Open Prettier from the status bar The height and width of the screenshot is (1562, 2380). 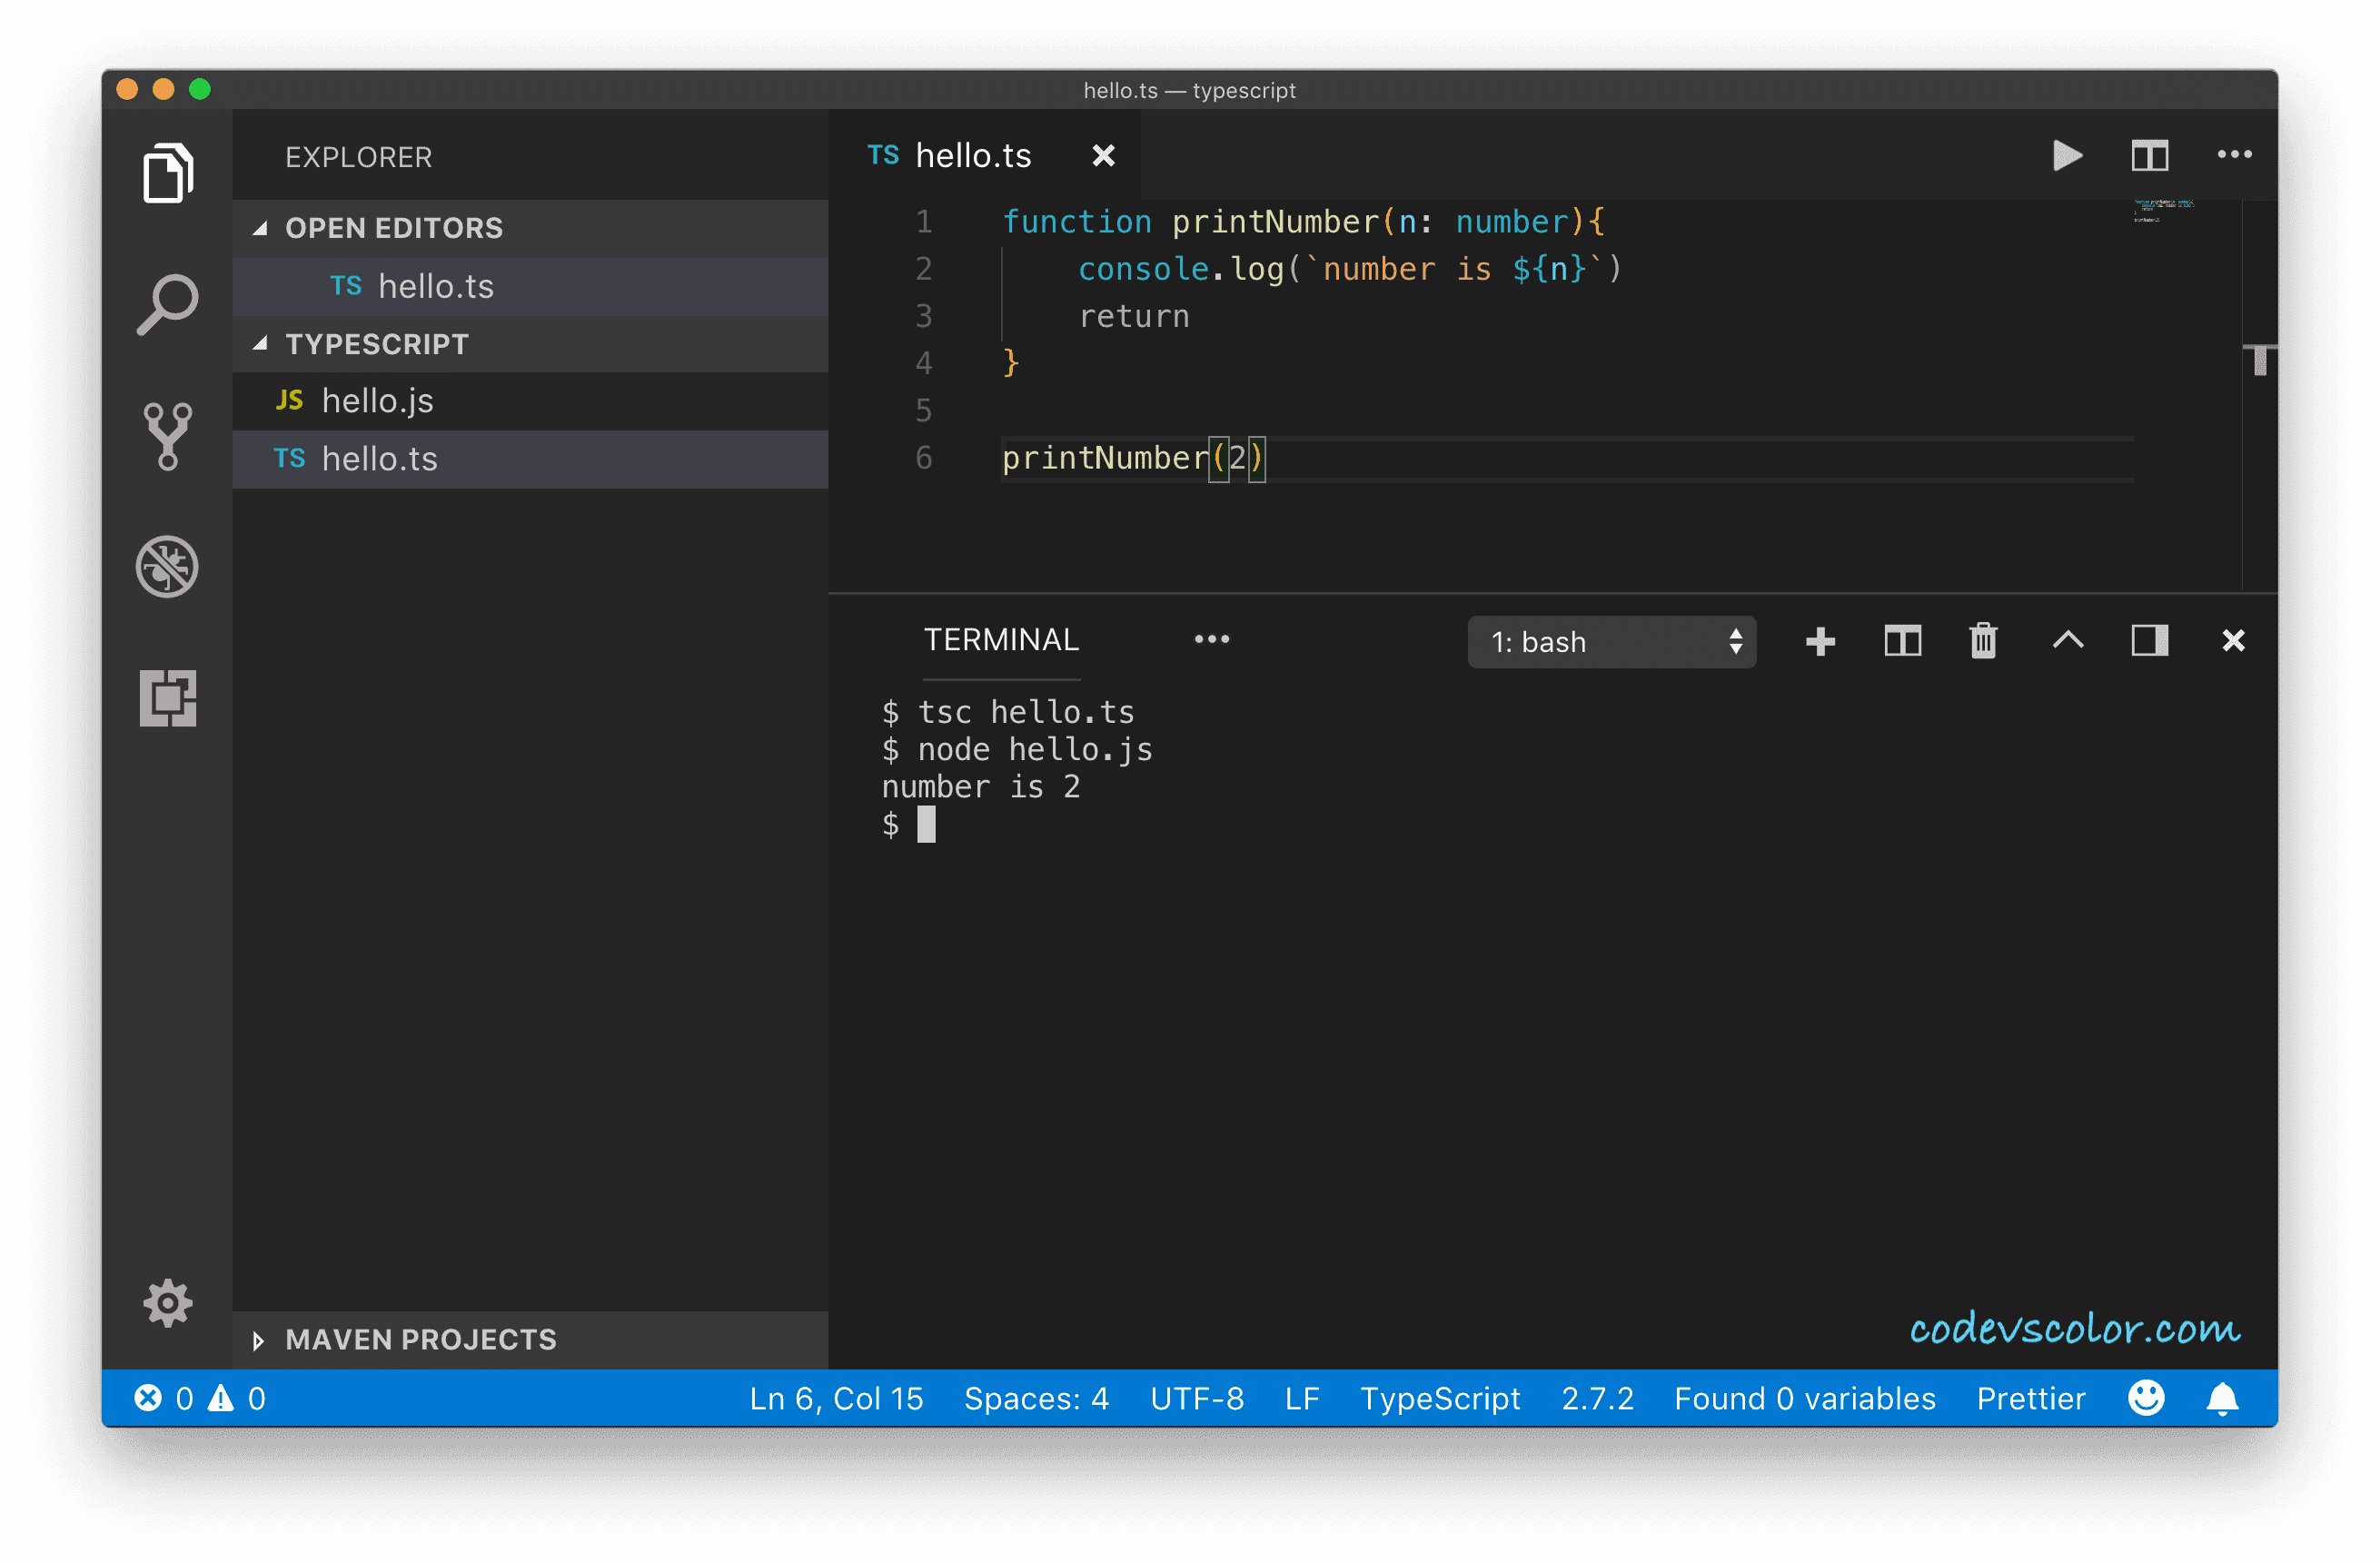coord(2031,1398)
